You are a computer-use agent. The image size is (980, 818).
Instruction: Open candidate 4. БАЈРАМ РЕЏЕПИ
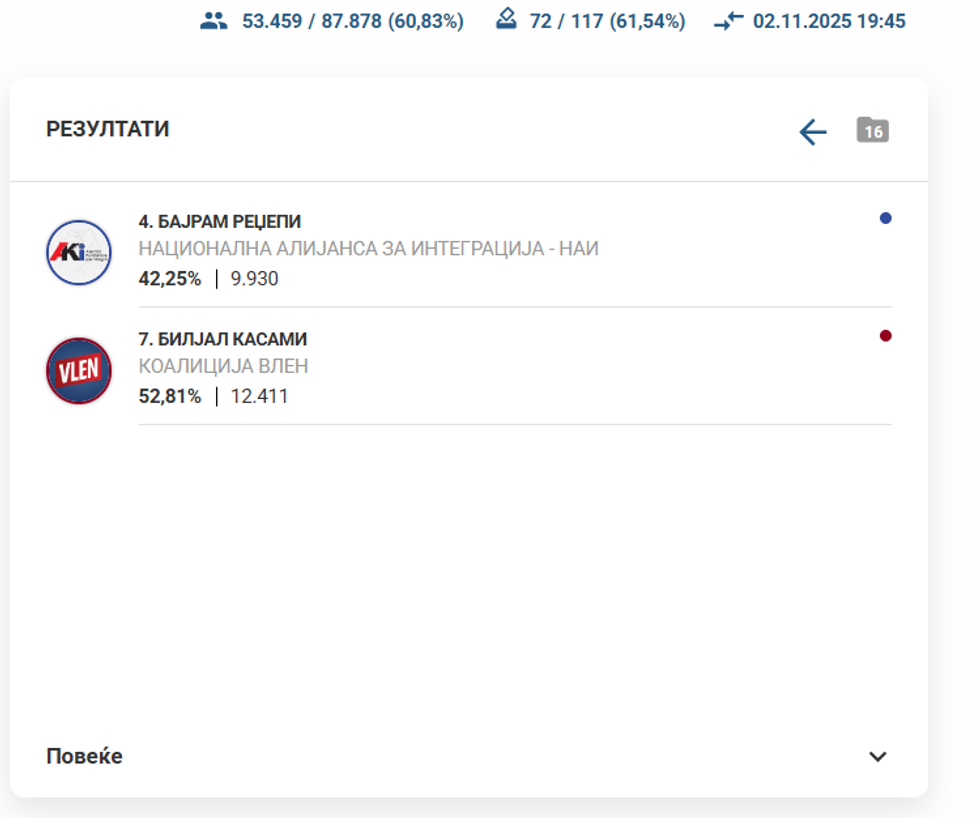pos(219,222)
